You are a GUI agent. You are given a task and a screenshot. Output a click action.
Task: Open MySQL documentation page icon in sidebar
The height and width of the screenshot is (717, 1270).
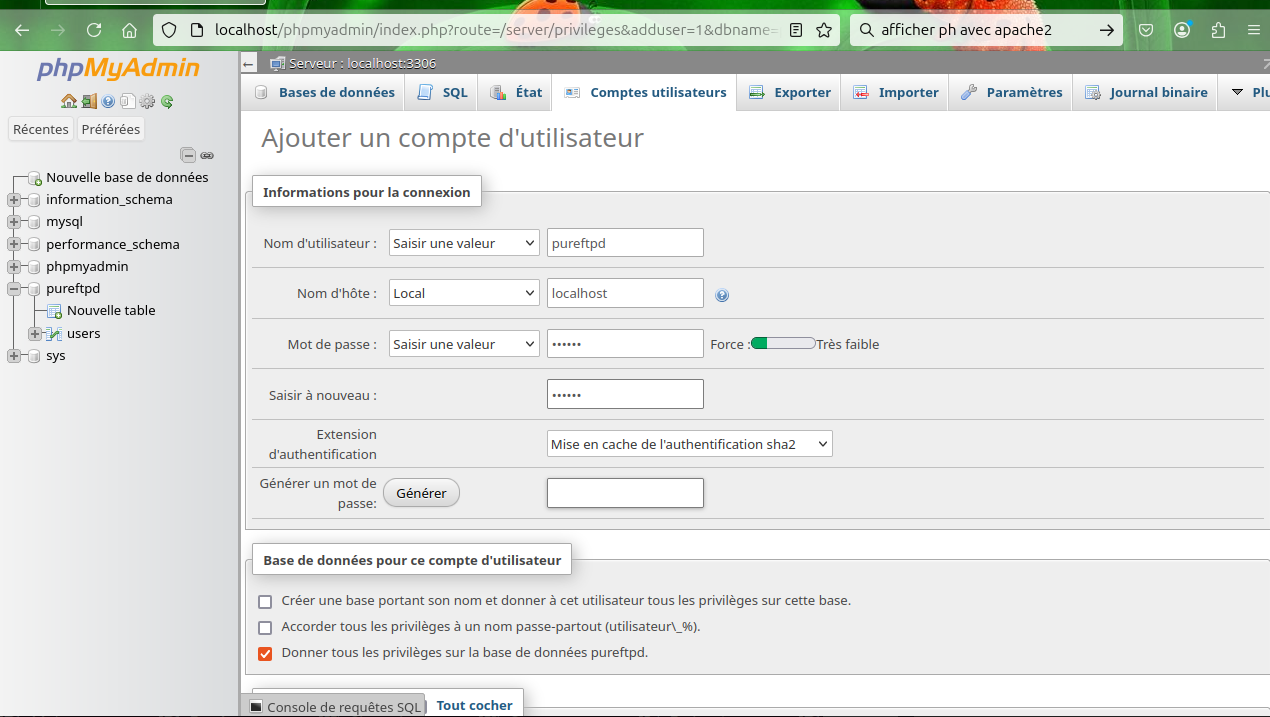click(127, 101)
